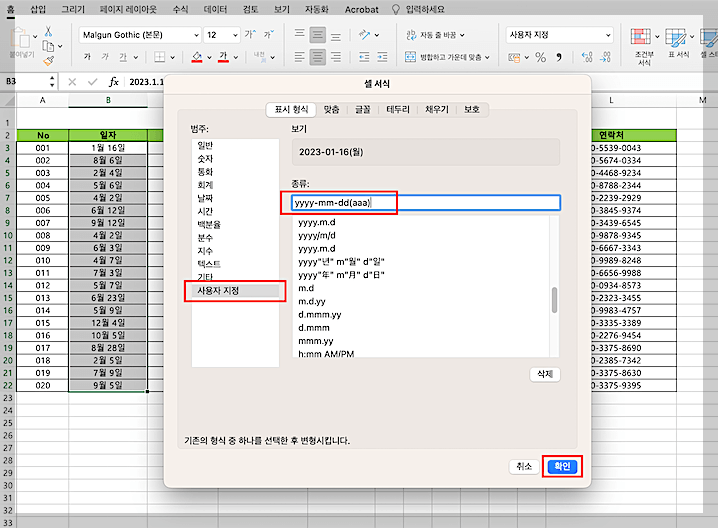The width and height of the screenshot is (718, 528).
Task: Align text right icon
Action: (x=336, y=57)
